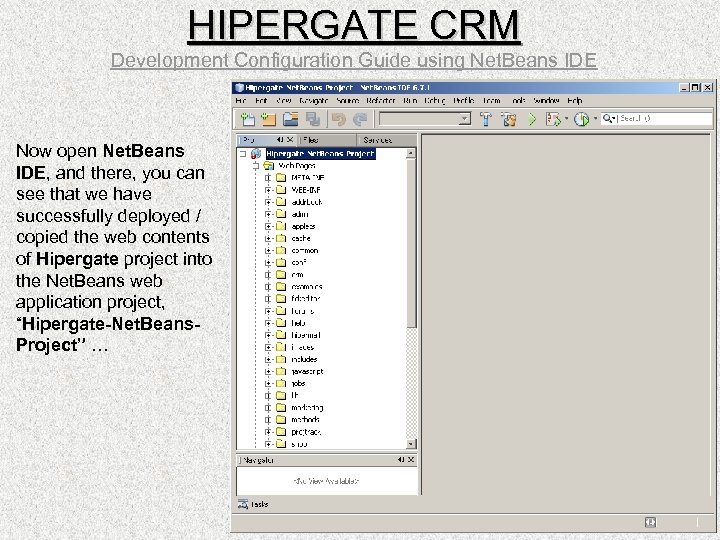Expand the hipermail folder

coord(269,335)
